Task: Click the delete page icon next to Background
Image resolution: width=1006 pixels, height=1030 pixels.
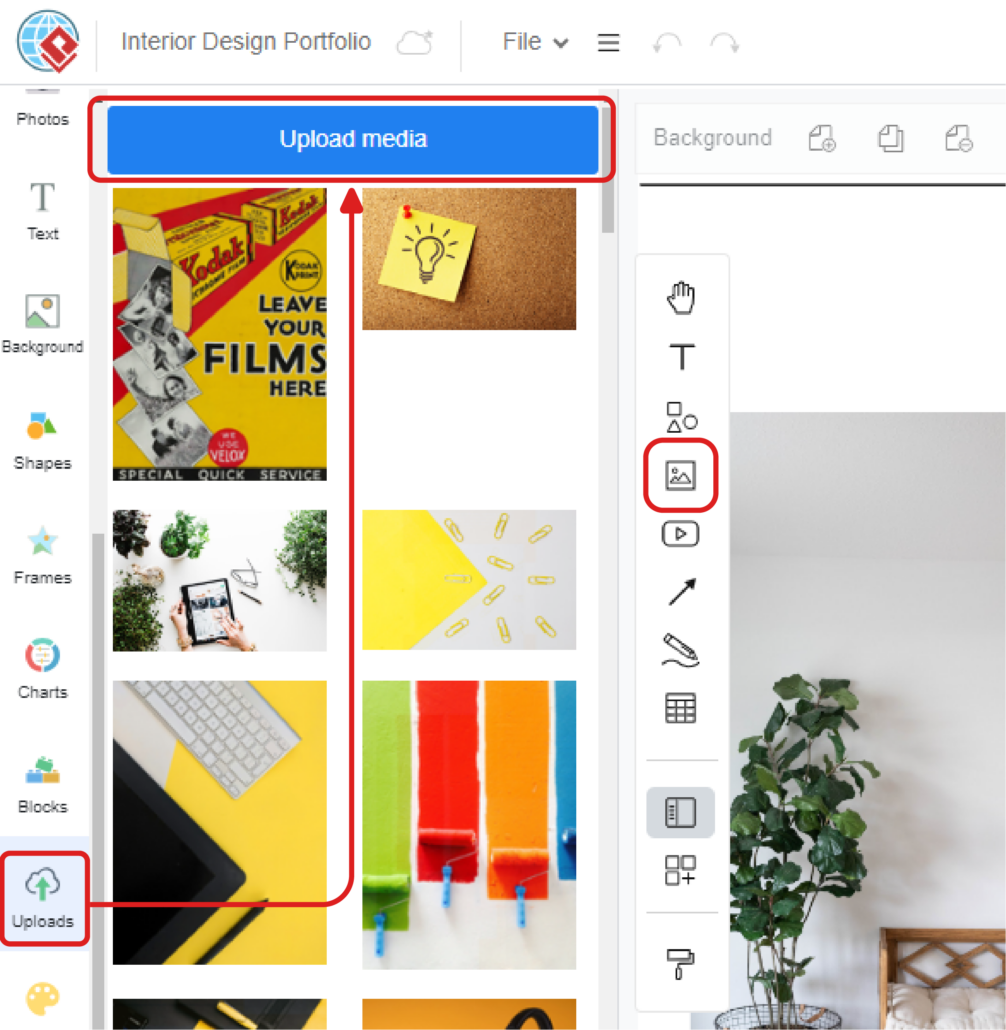Action: (961, 138)
